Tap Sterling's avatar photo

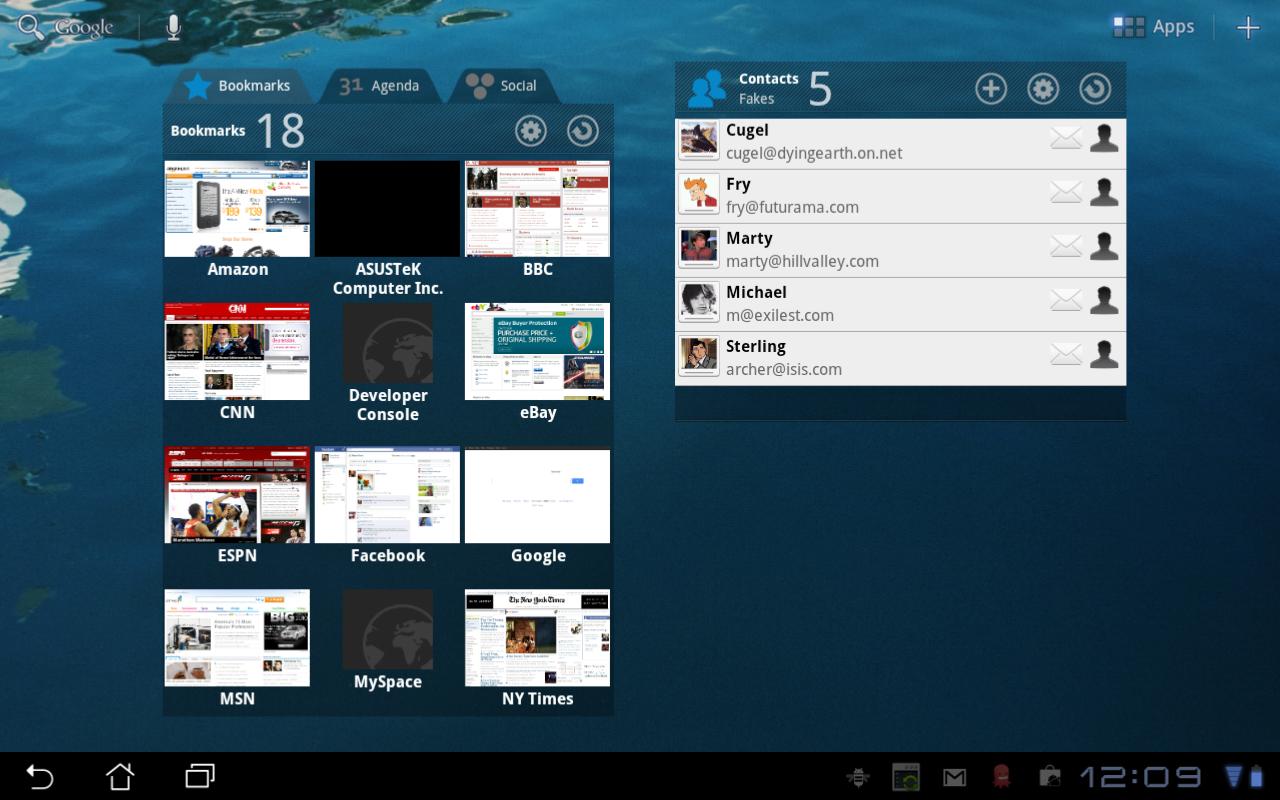point(699,356)
